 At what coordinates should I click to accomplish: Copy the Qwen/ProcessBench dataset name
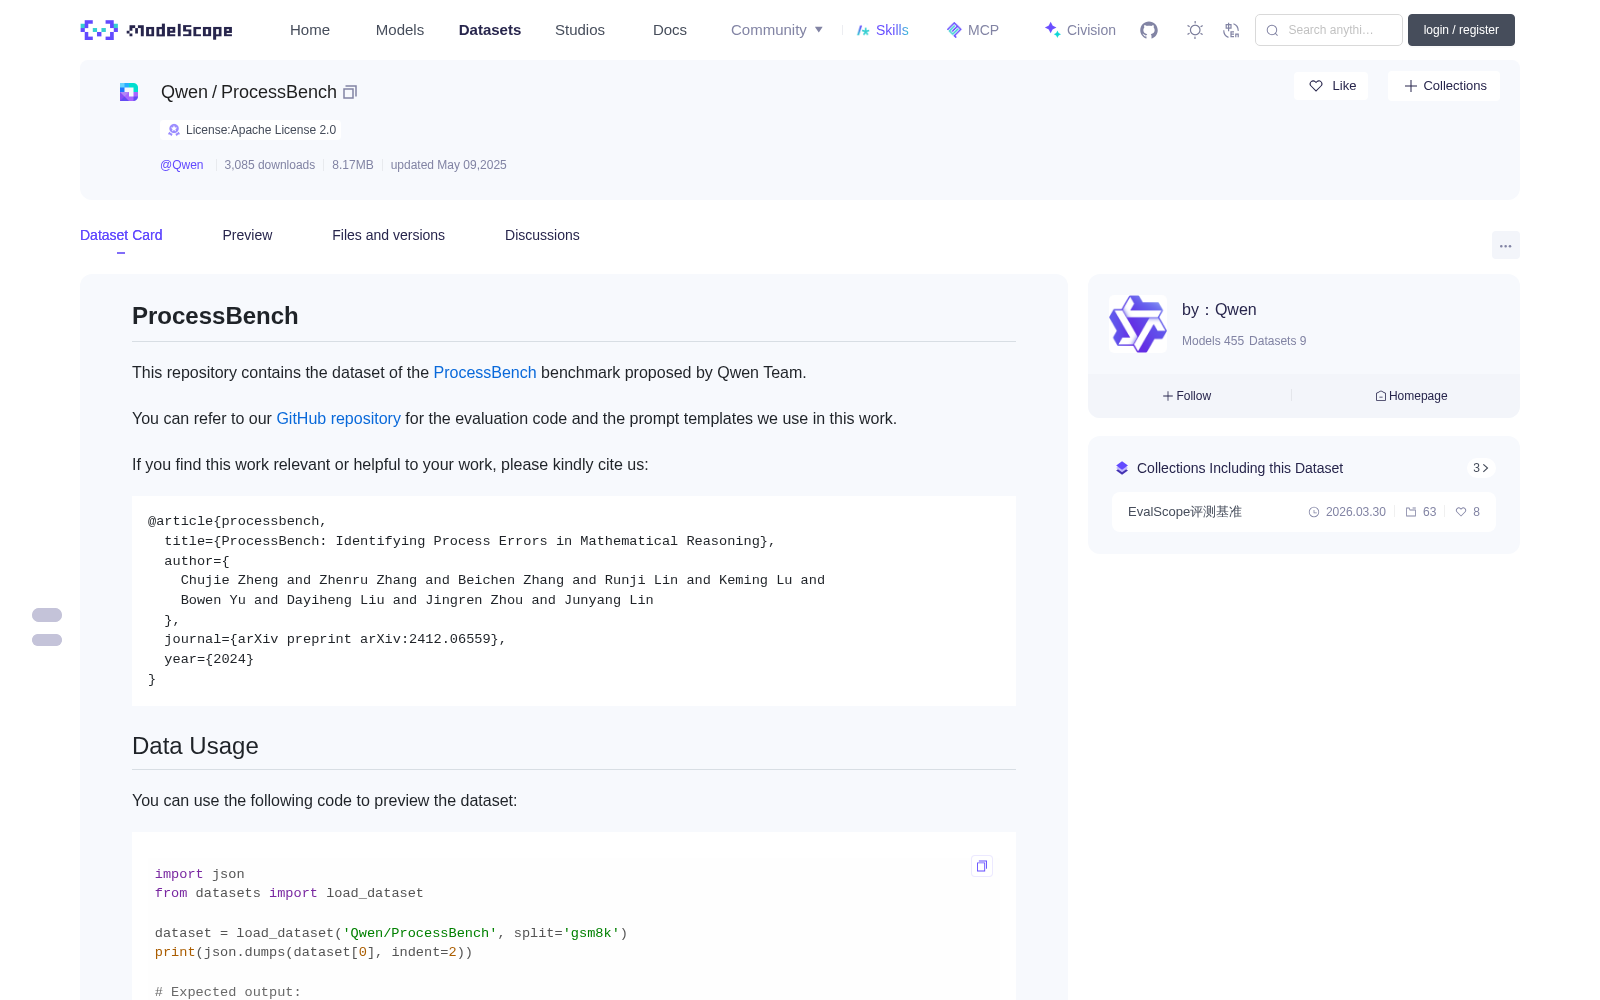(350, 92)
